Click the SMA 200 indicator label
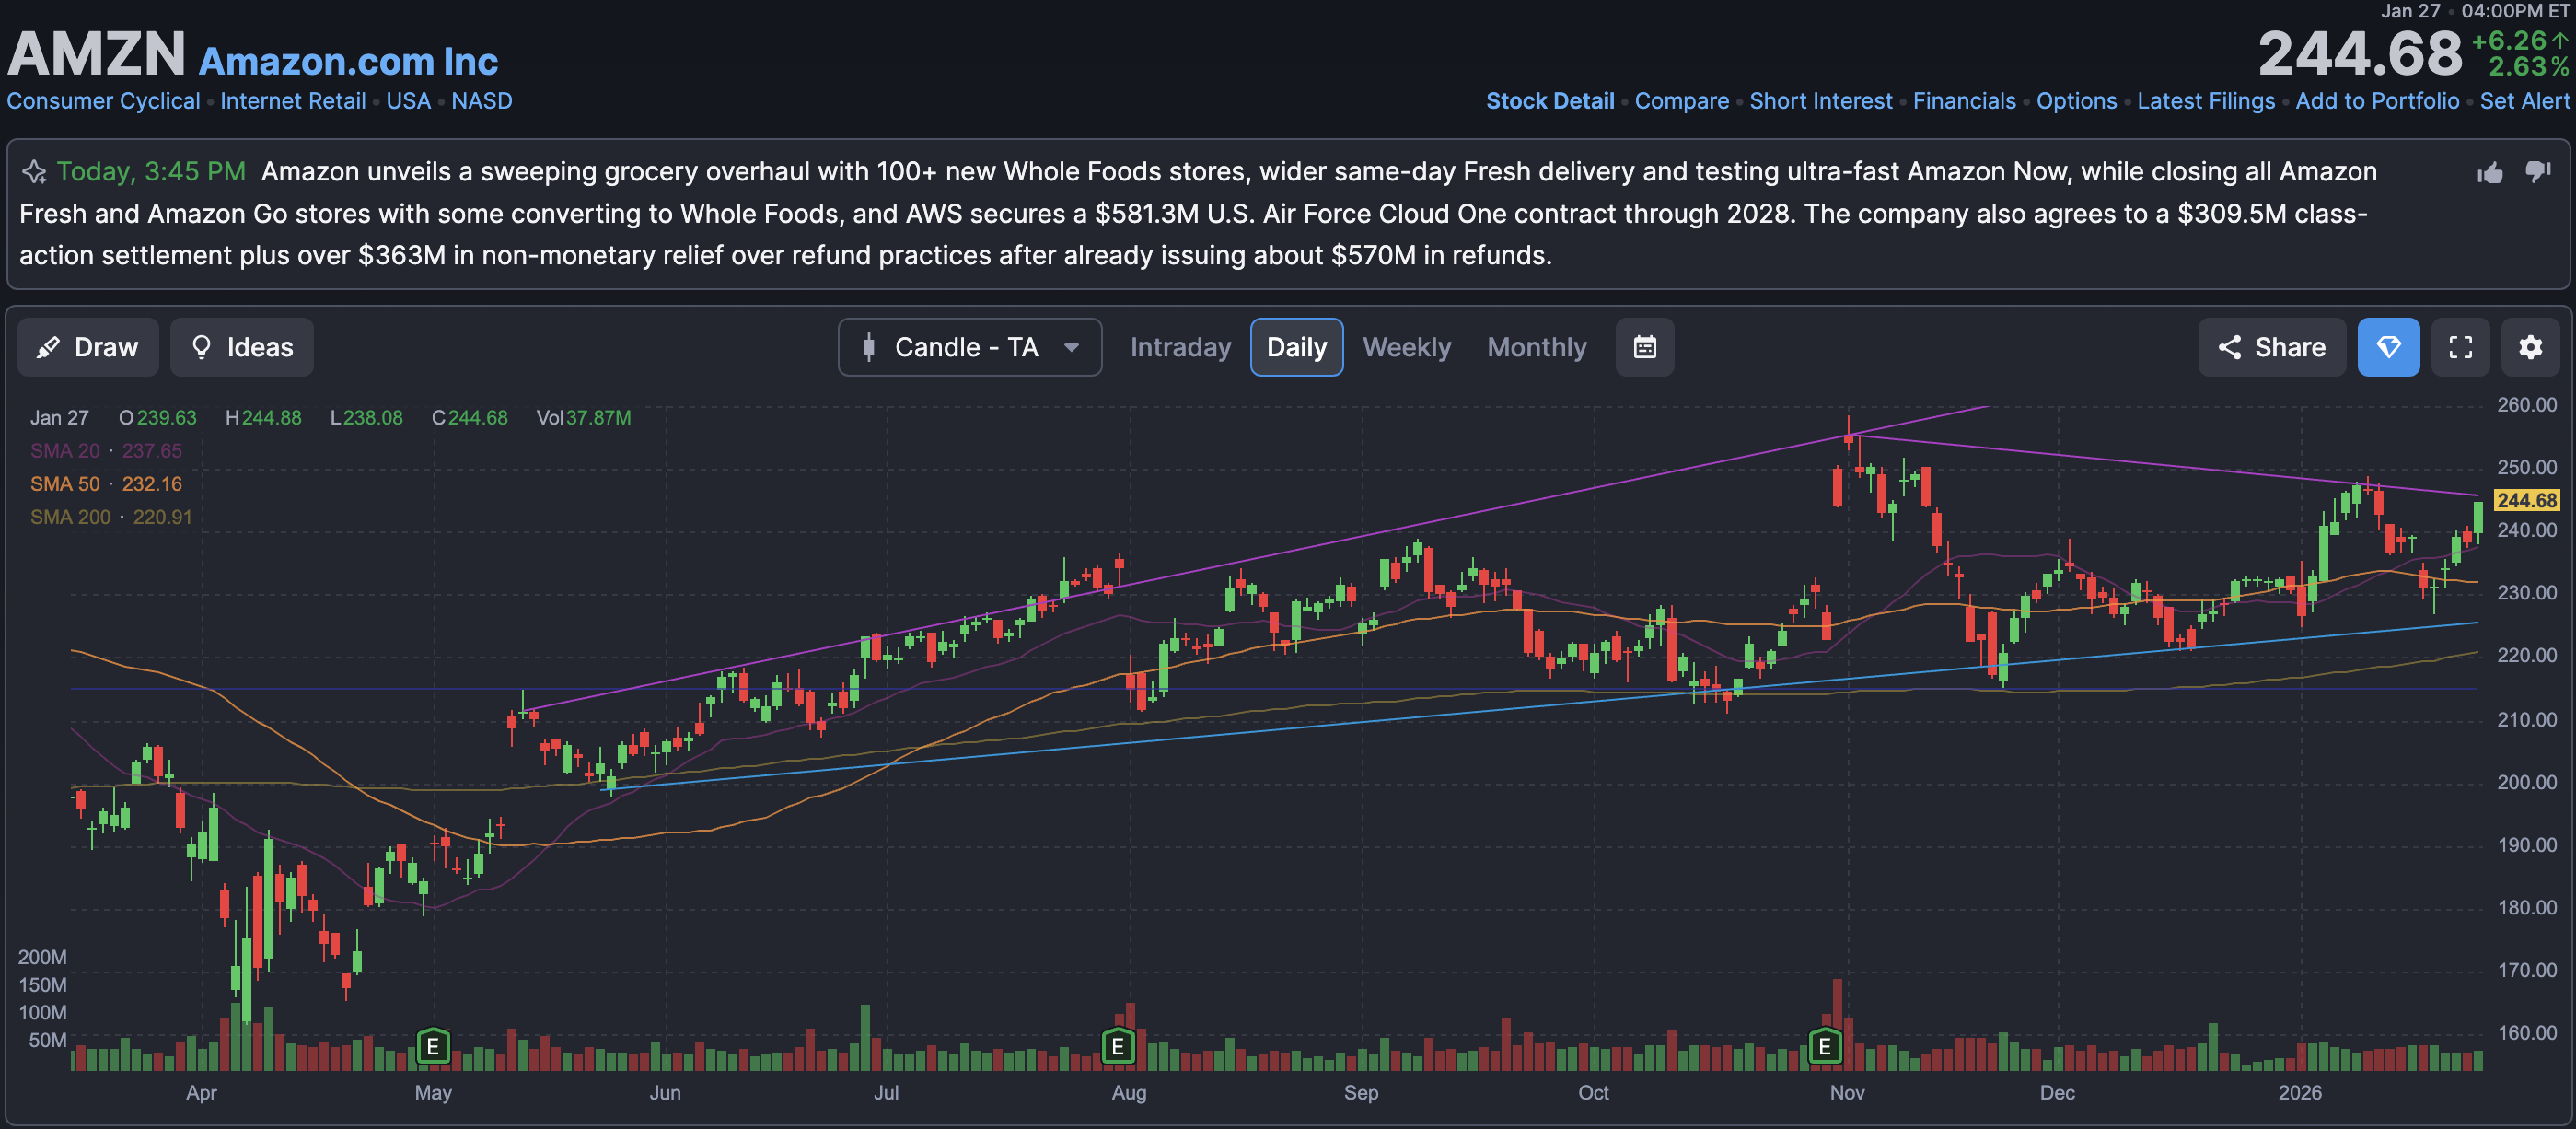Image resolution: width=2576 pixels, height=1129 pixels. (x=70, y=517)
